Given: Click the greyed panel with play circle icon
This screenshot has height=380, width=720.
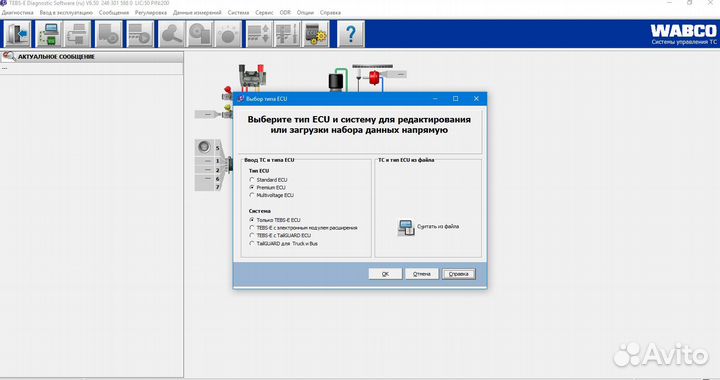Looking at the screenshot, I should tap(140, 34).
